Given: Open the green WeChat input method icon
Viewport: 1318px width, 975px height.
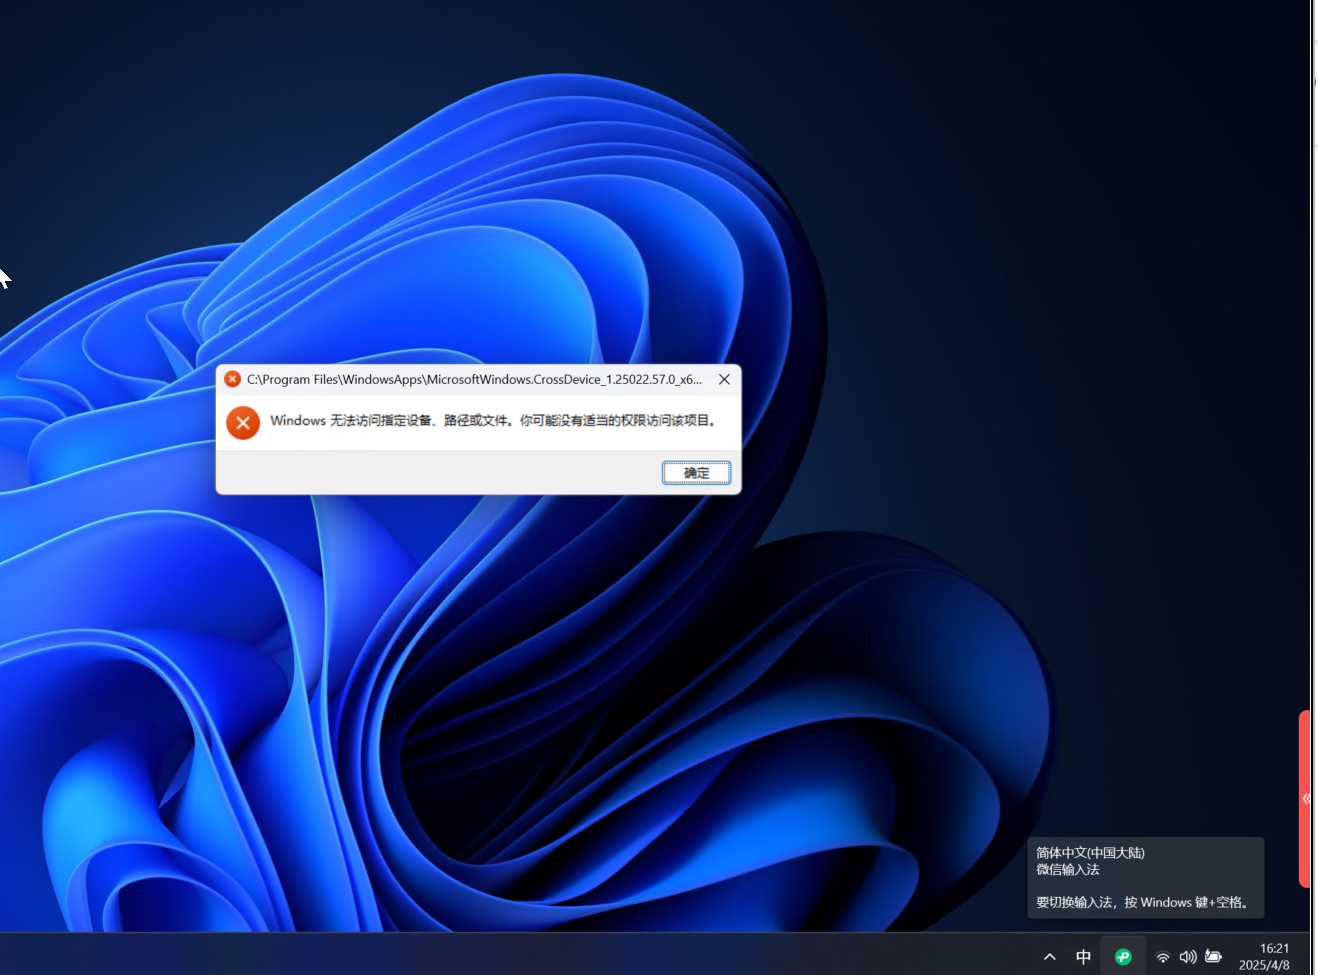Looking at the screenshot, I should 1123,957.
